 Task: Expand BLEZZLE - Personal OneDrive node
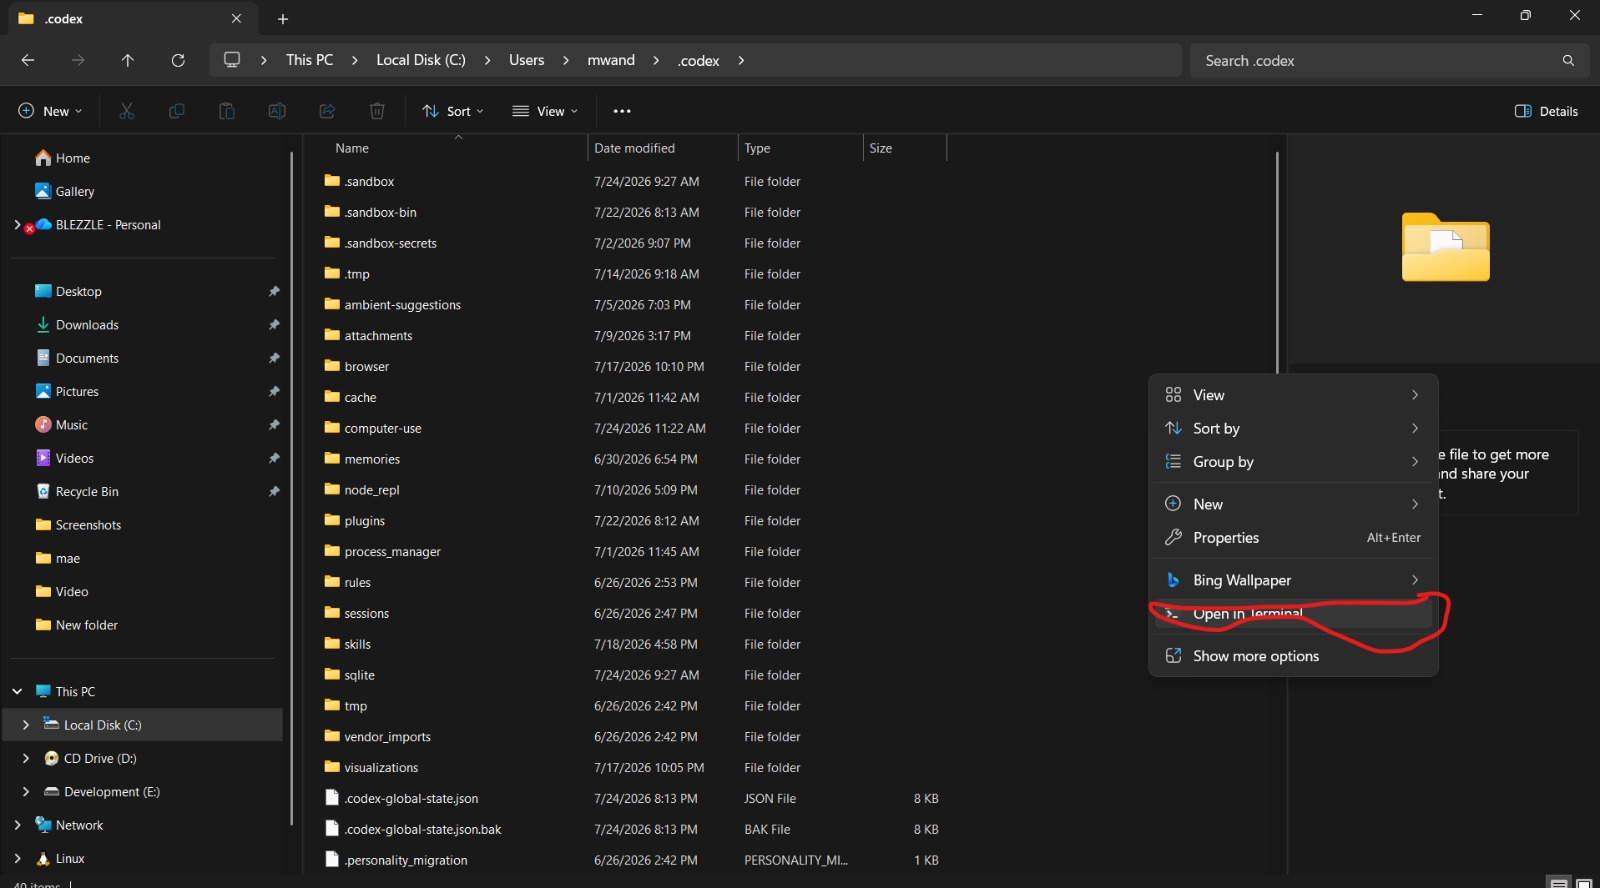point(17,225)
